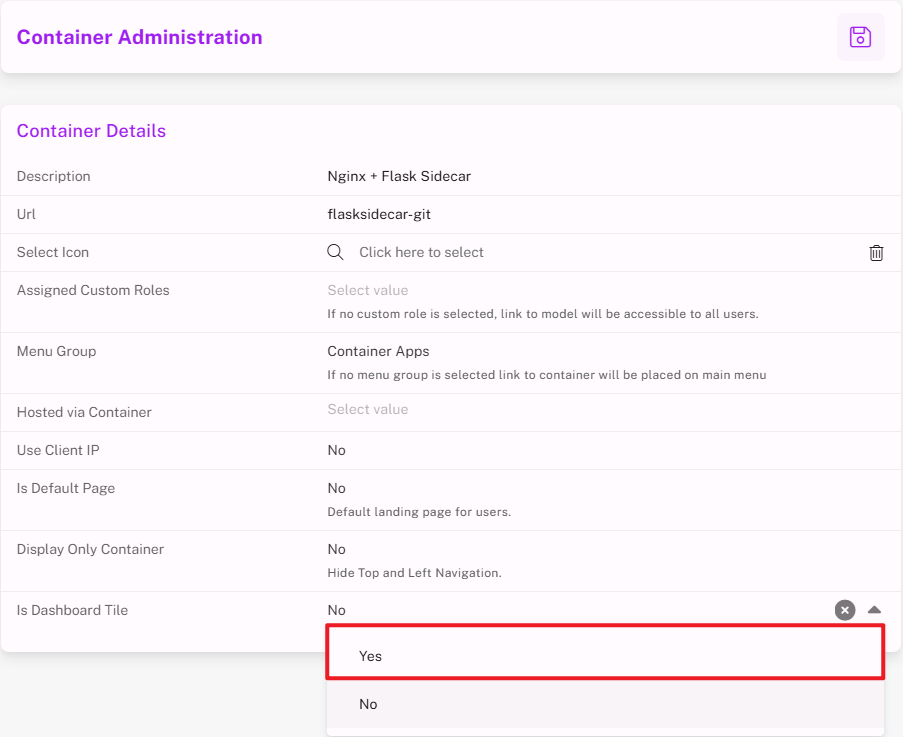Click the trash icon to remove icon
Image resolution: width=903 pixels, height=737 pixels.
[x=876, y=253]
